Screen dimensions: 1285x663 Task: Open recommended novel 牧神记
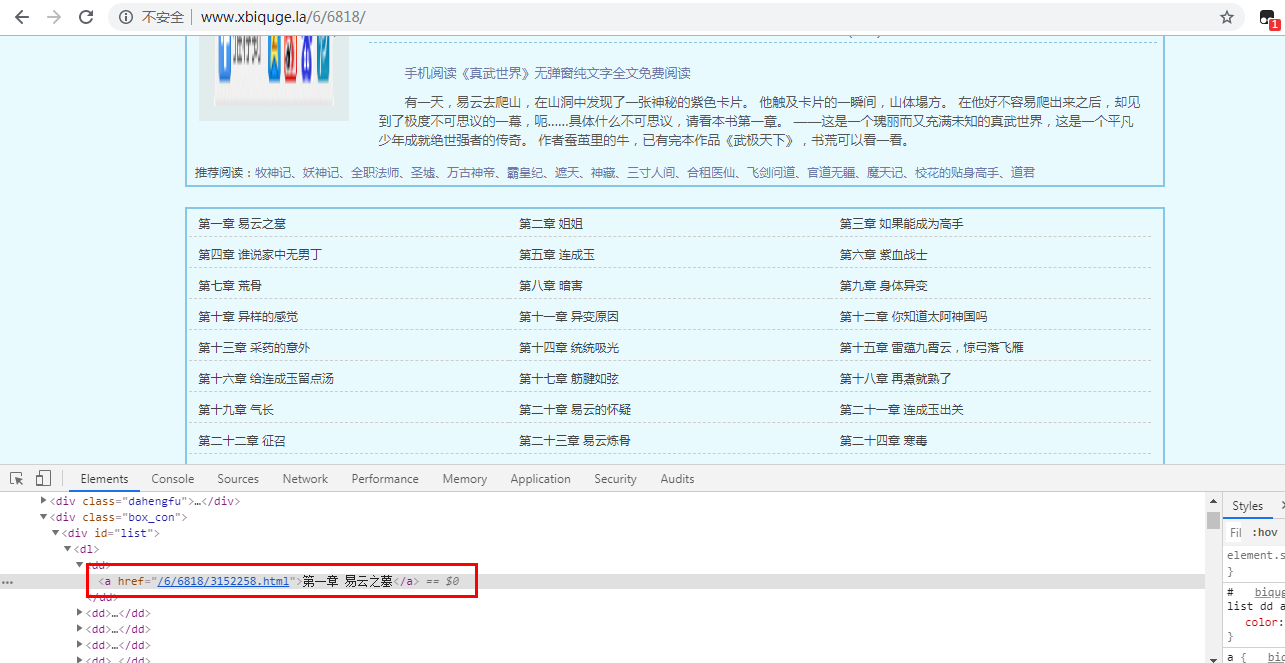point(273,173)
